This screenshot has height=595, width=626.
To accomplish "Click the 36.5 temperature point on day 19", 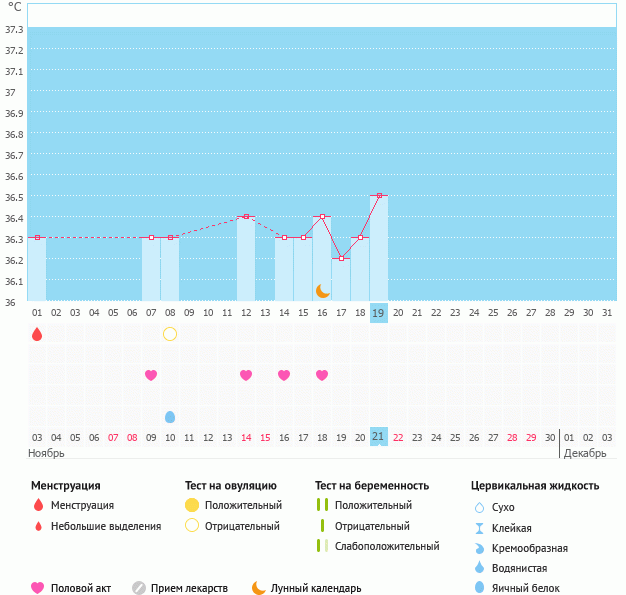I will [379, 196].
